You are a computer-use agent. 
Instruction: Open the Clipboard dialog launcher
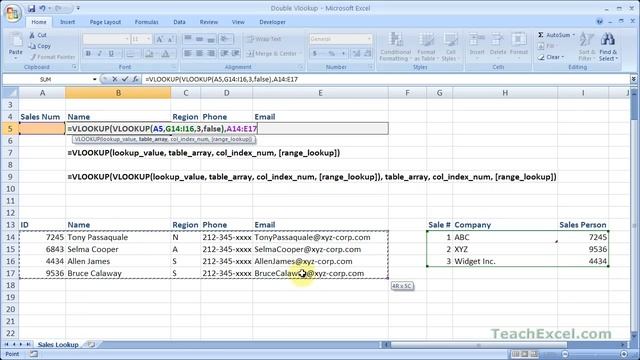pos(75,67)
